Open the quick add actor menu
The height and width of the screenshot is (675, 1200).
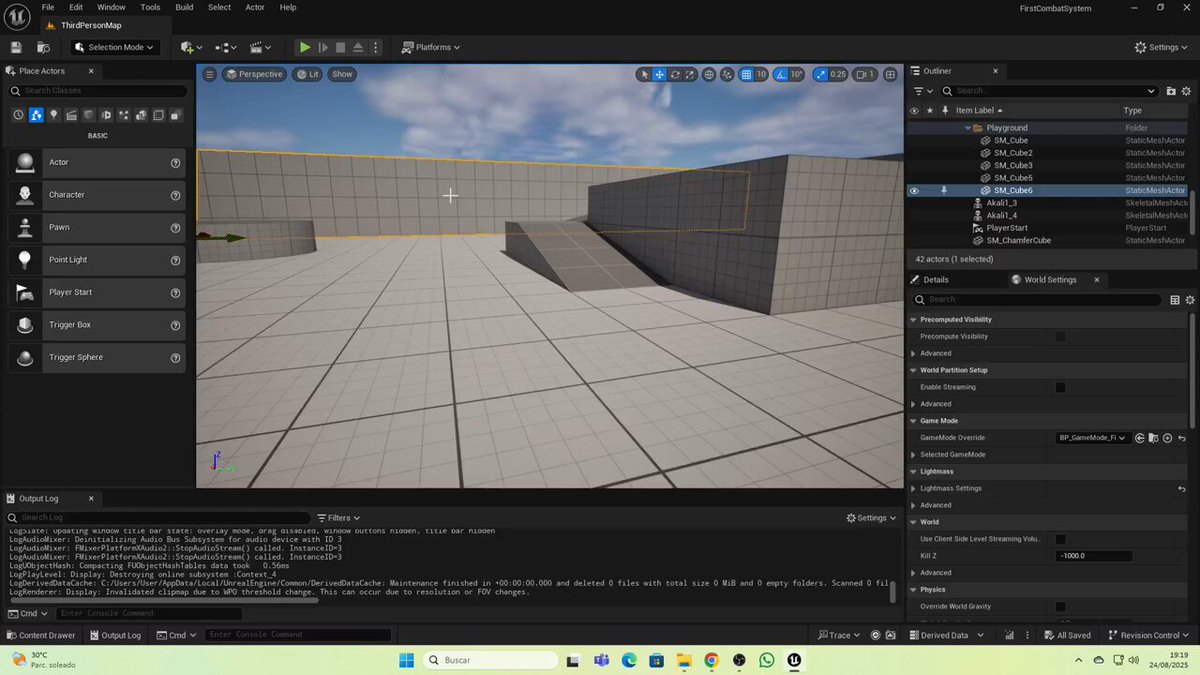(191, 47)
